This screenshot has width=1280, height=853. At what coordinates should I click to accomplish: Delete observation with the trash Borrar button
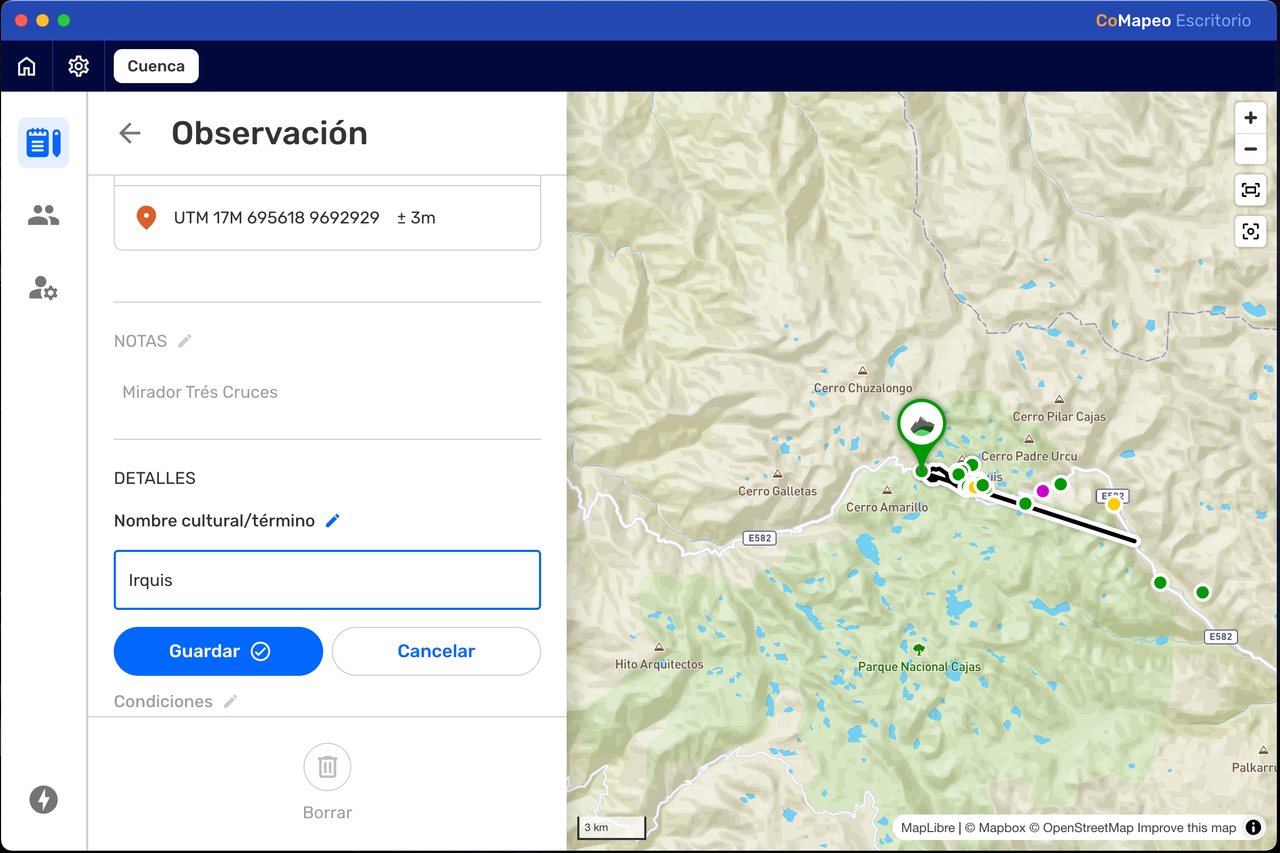coord(327,783)
